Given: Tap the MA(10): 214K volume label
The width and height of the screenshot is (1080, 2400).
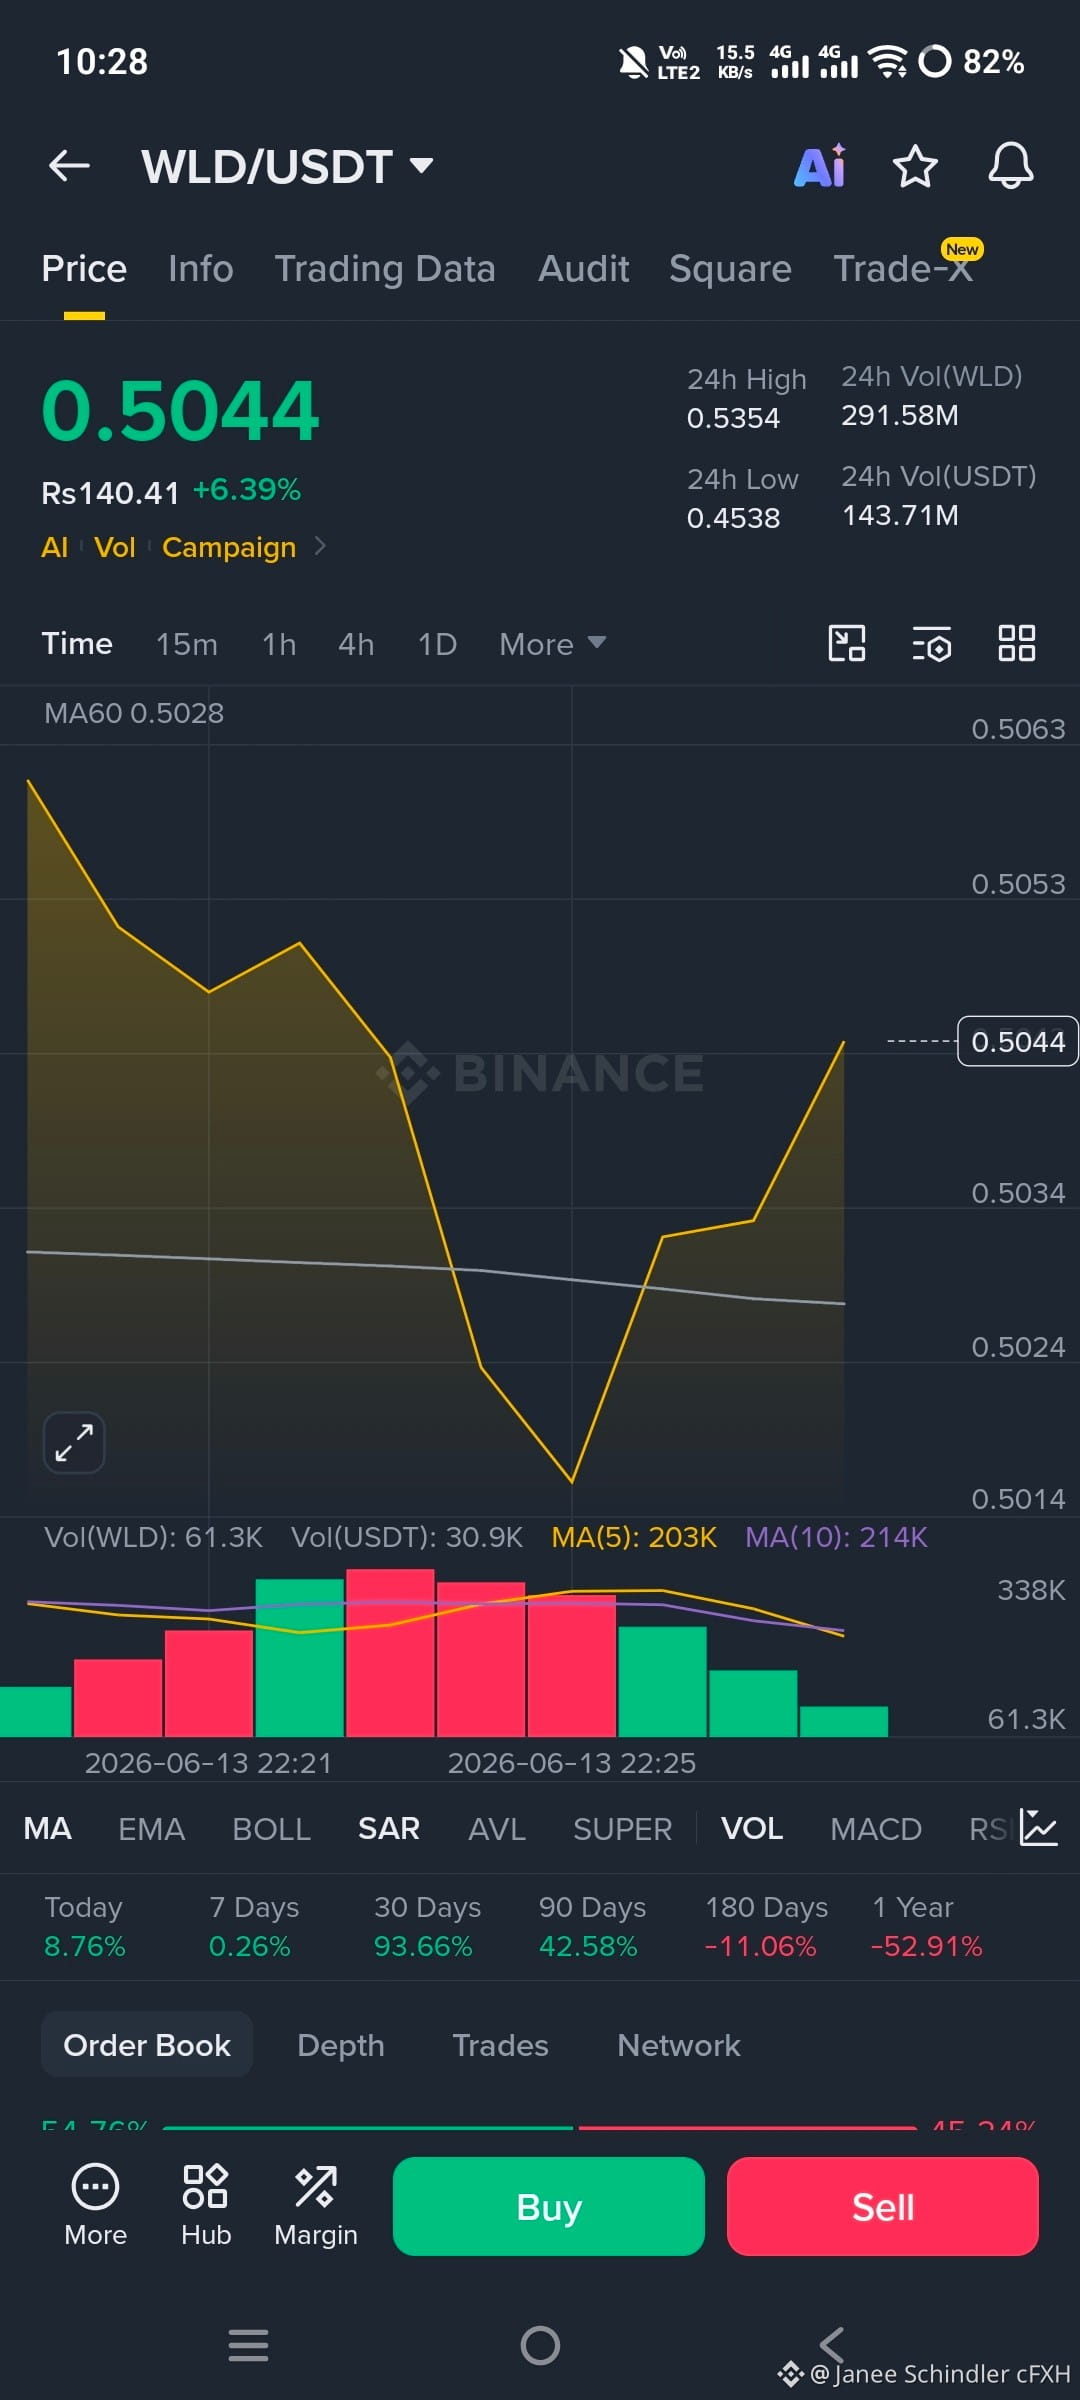Looking at the screenshot, I should [x=836, y=1537].
